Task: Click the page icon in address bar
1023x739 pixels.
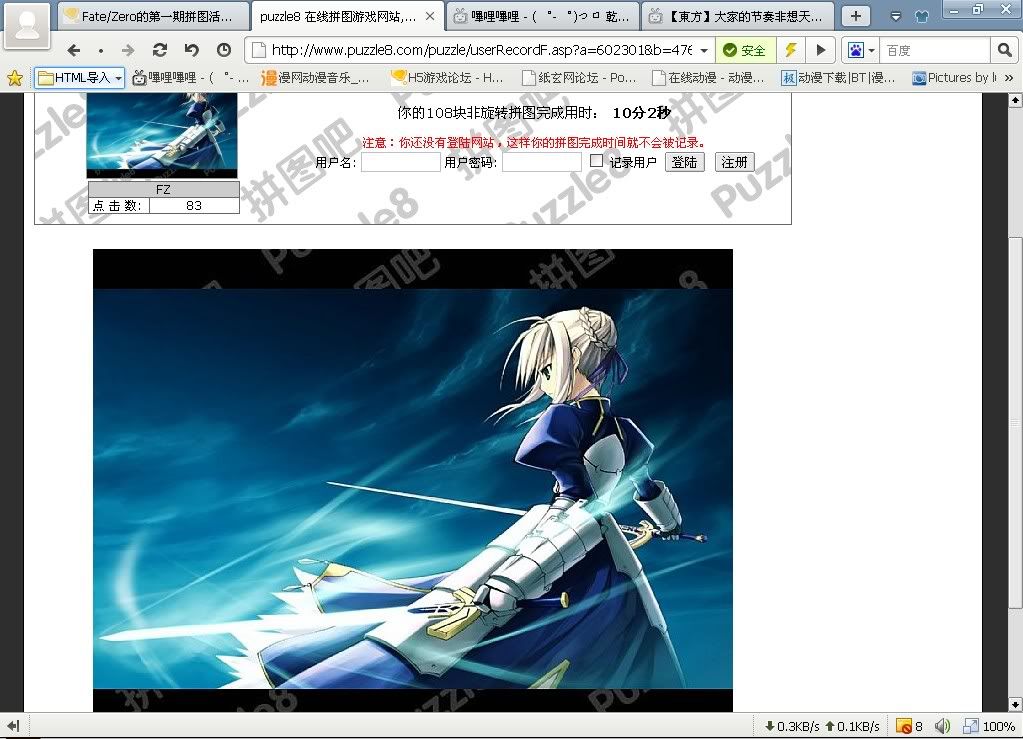Action: pyautogui.click(x=259, y=50)
